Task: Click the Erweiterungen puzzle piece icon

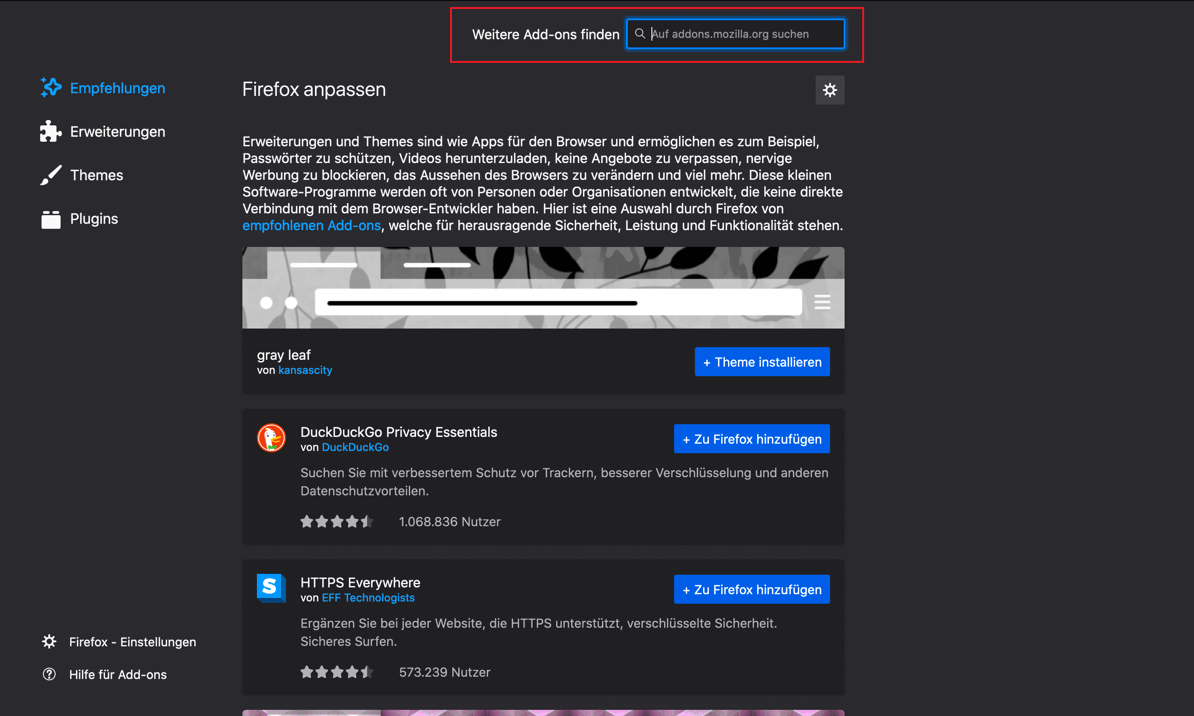Action: coord(51,131)
